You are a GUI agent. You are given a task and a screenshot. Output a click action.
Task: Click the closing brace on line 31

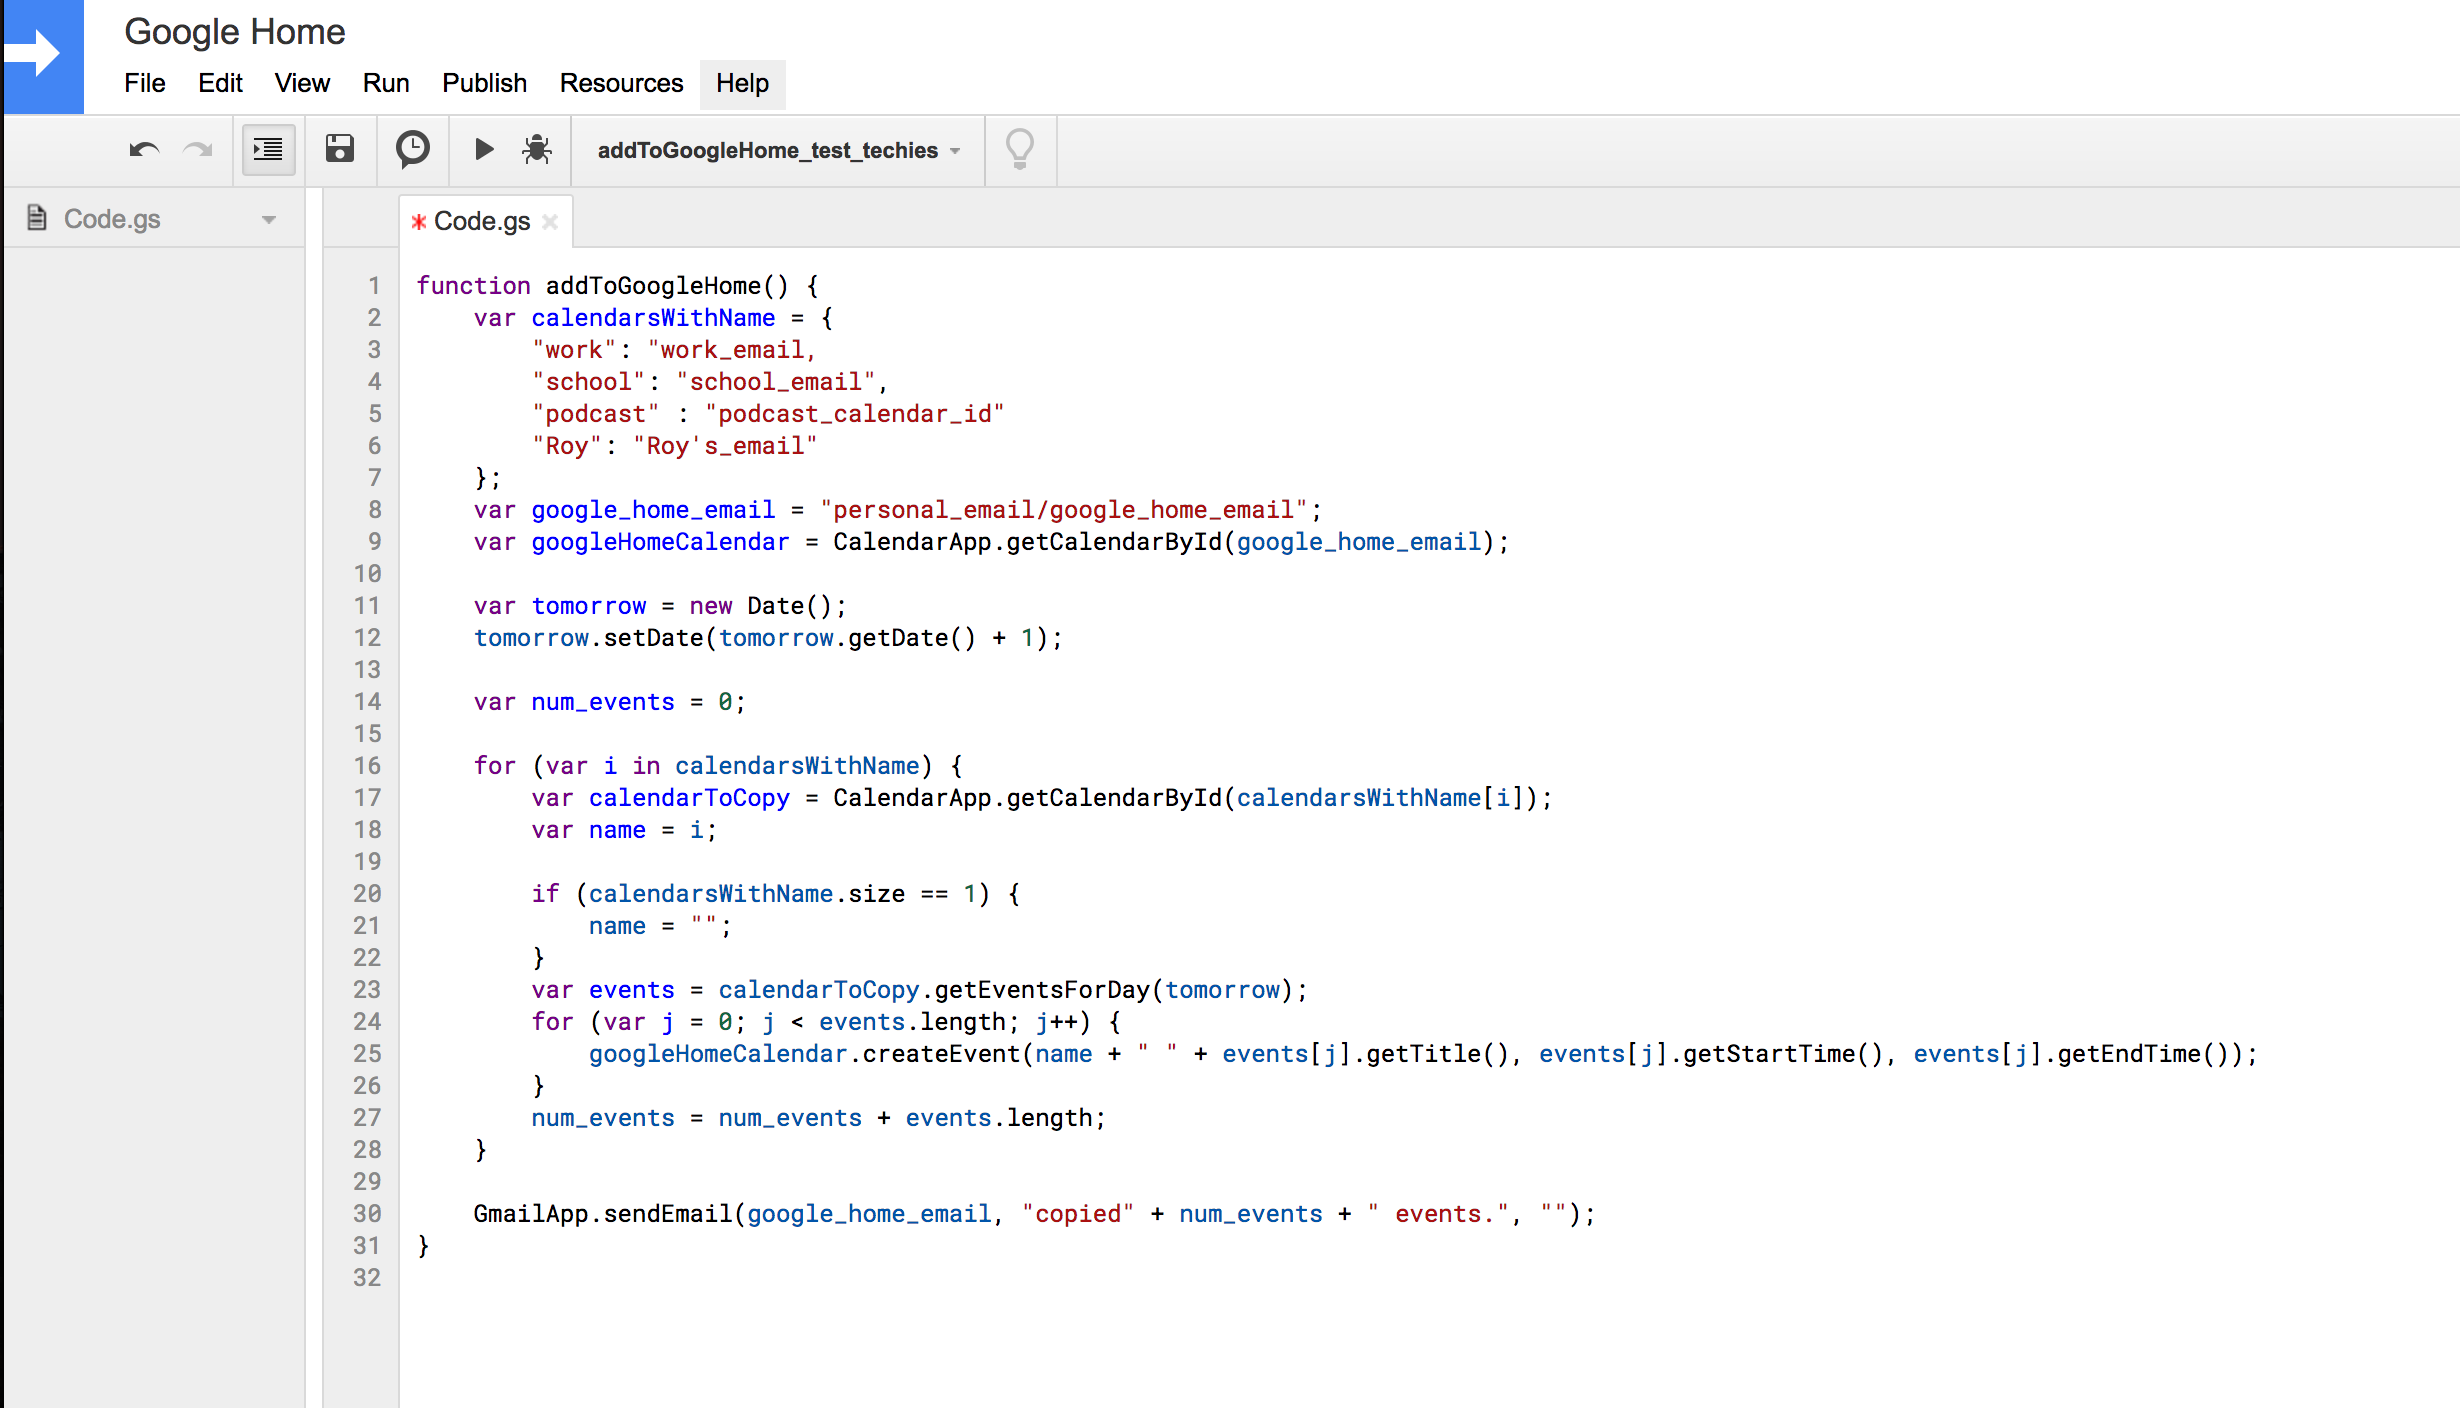click(x=423, y=1246)
